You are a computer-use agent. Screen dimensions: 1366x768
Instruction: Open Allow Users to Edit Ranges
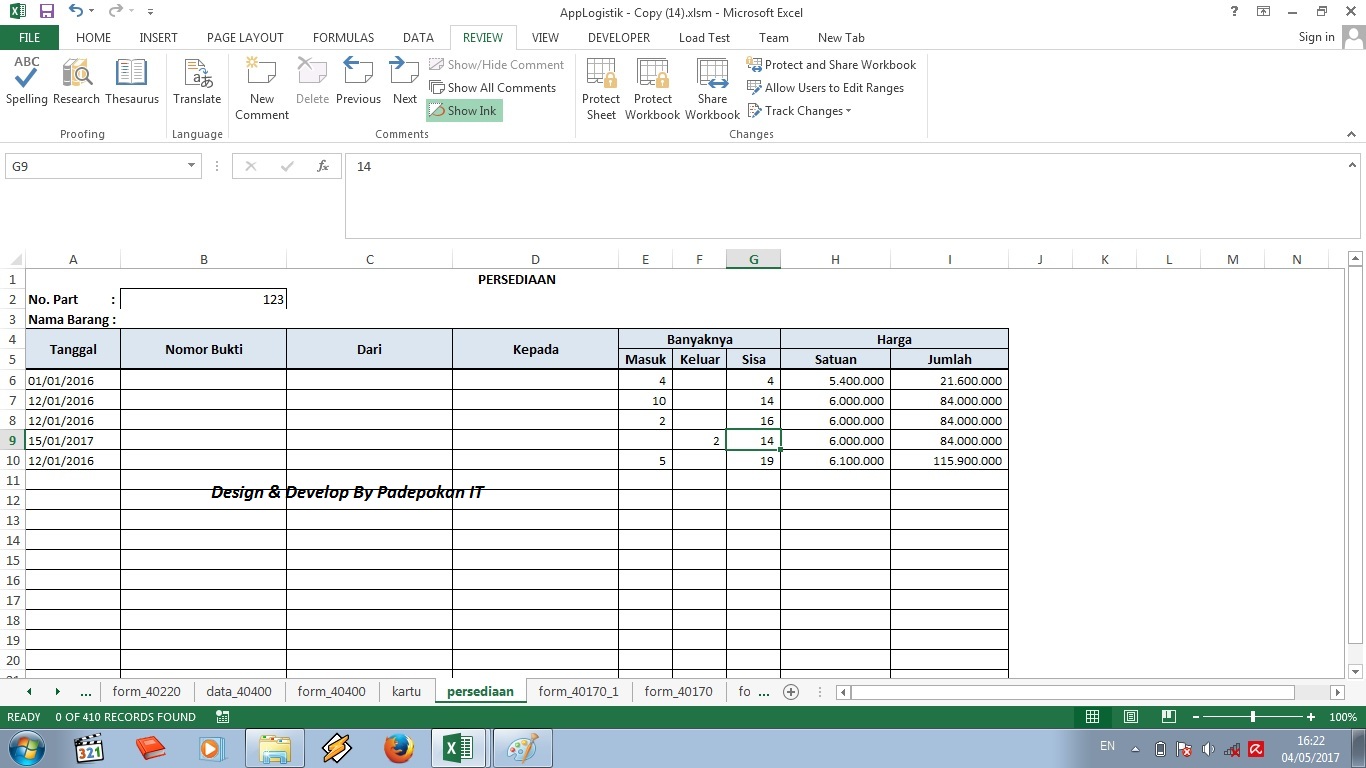pos(825,88)
